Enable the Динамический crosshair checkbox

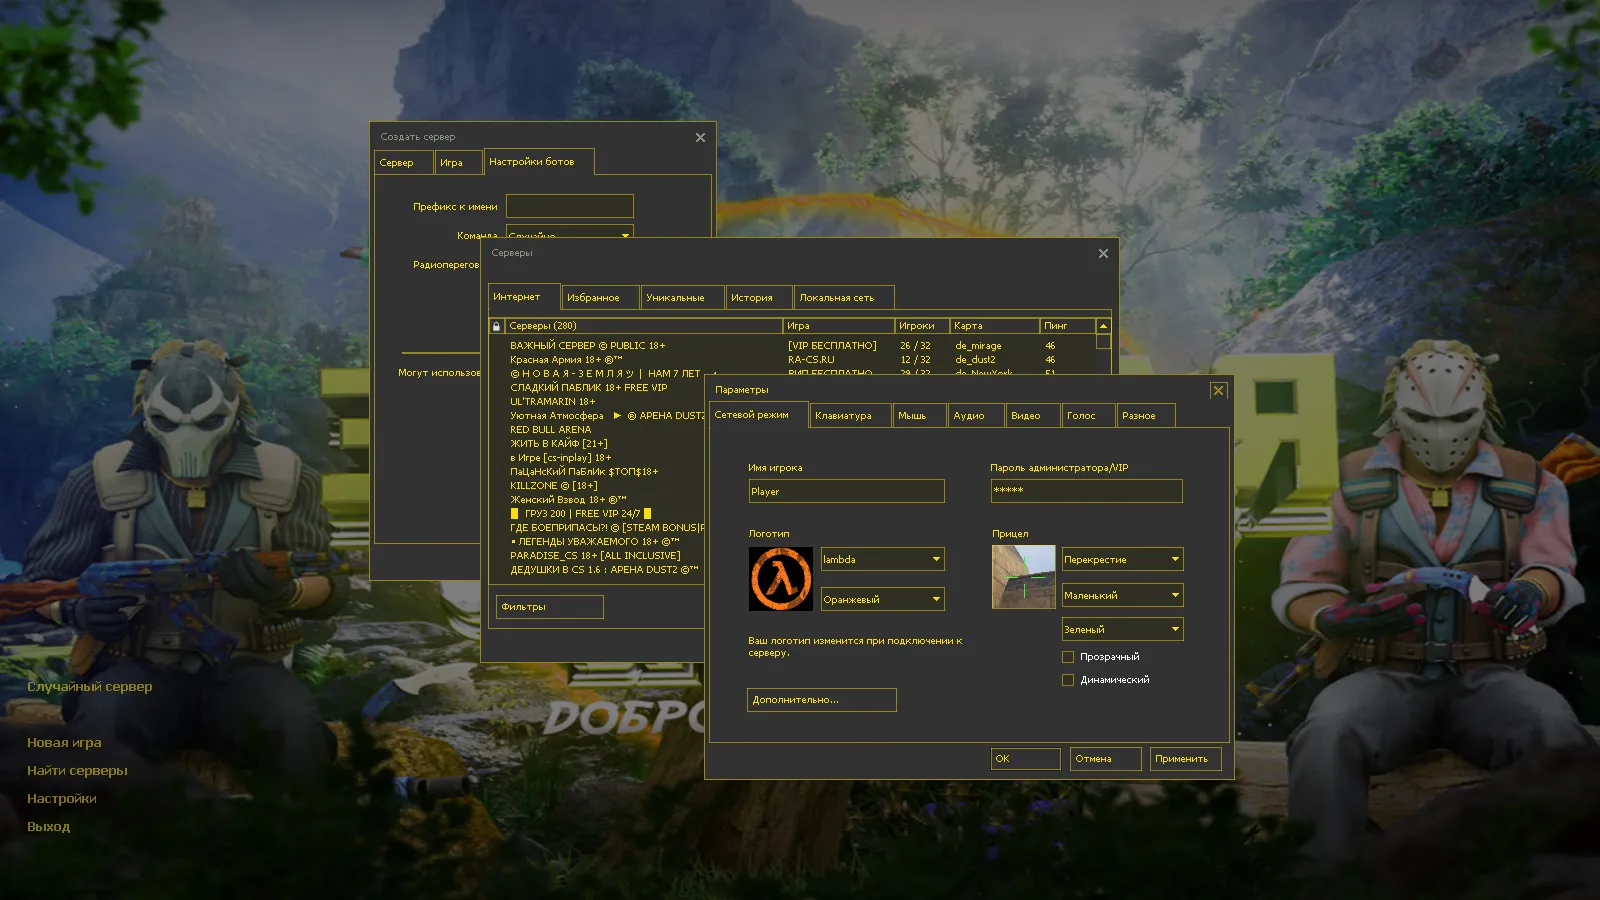1068,680
